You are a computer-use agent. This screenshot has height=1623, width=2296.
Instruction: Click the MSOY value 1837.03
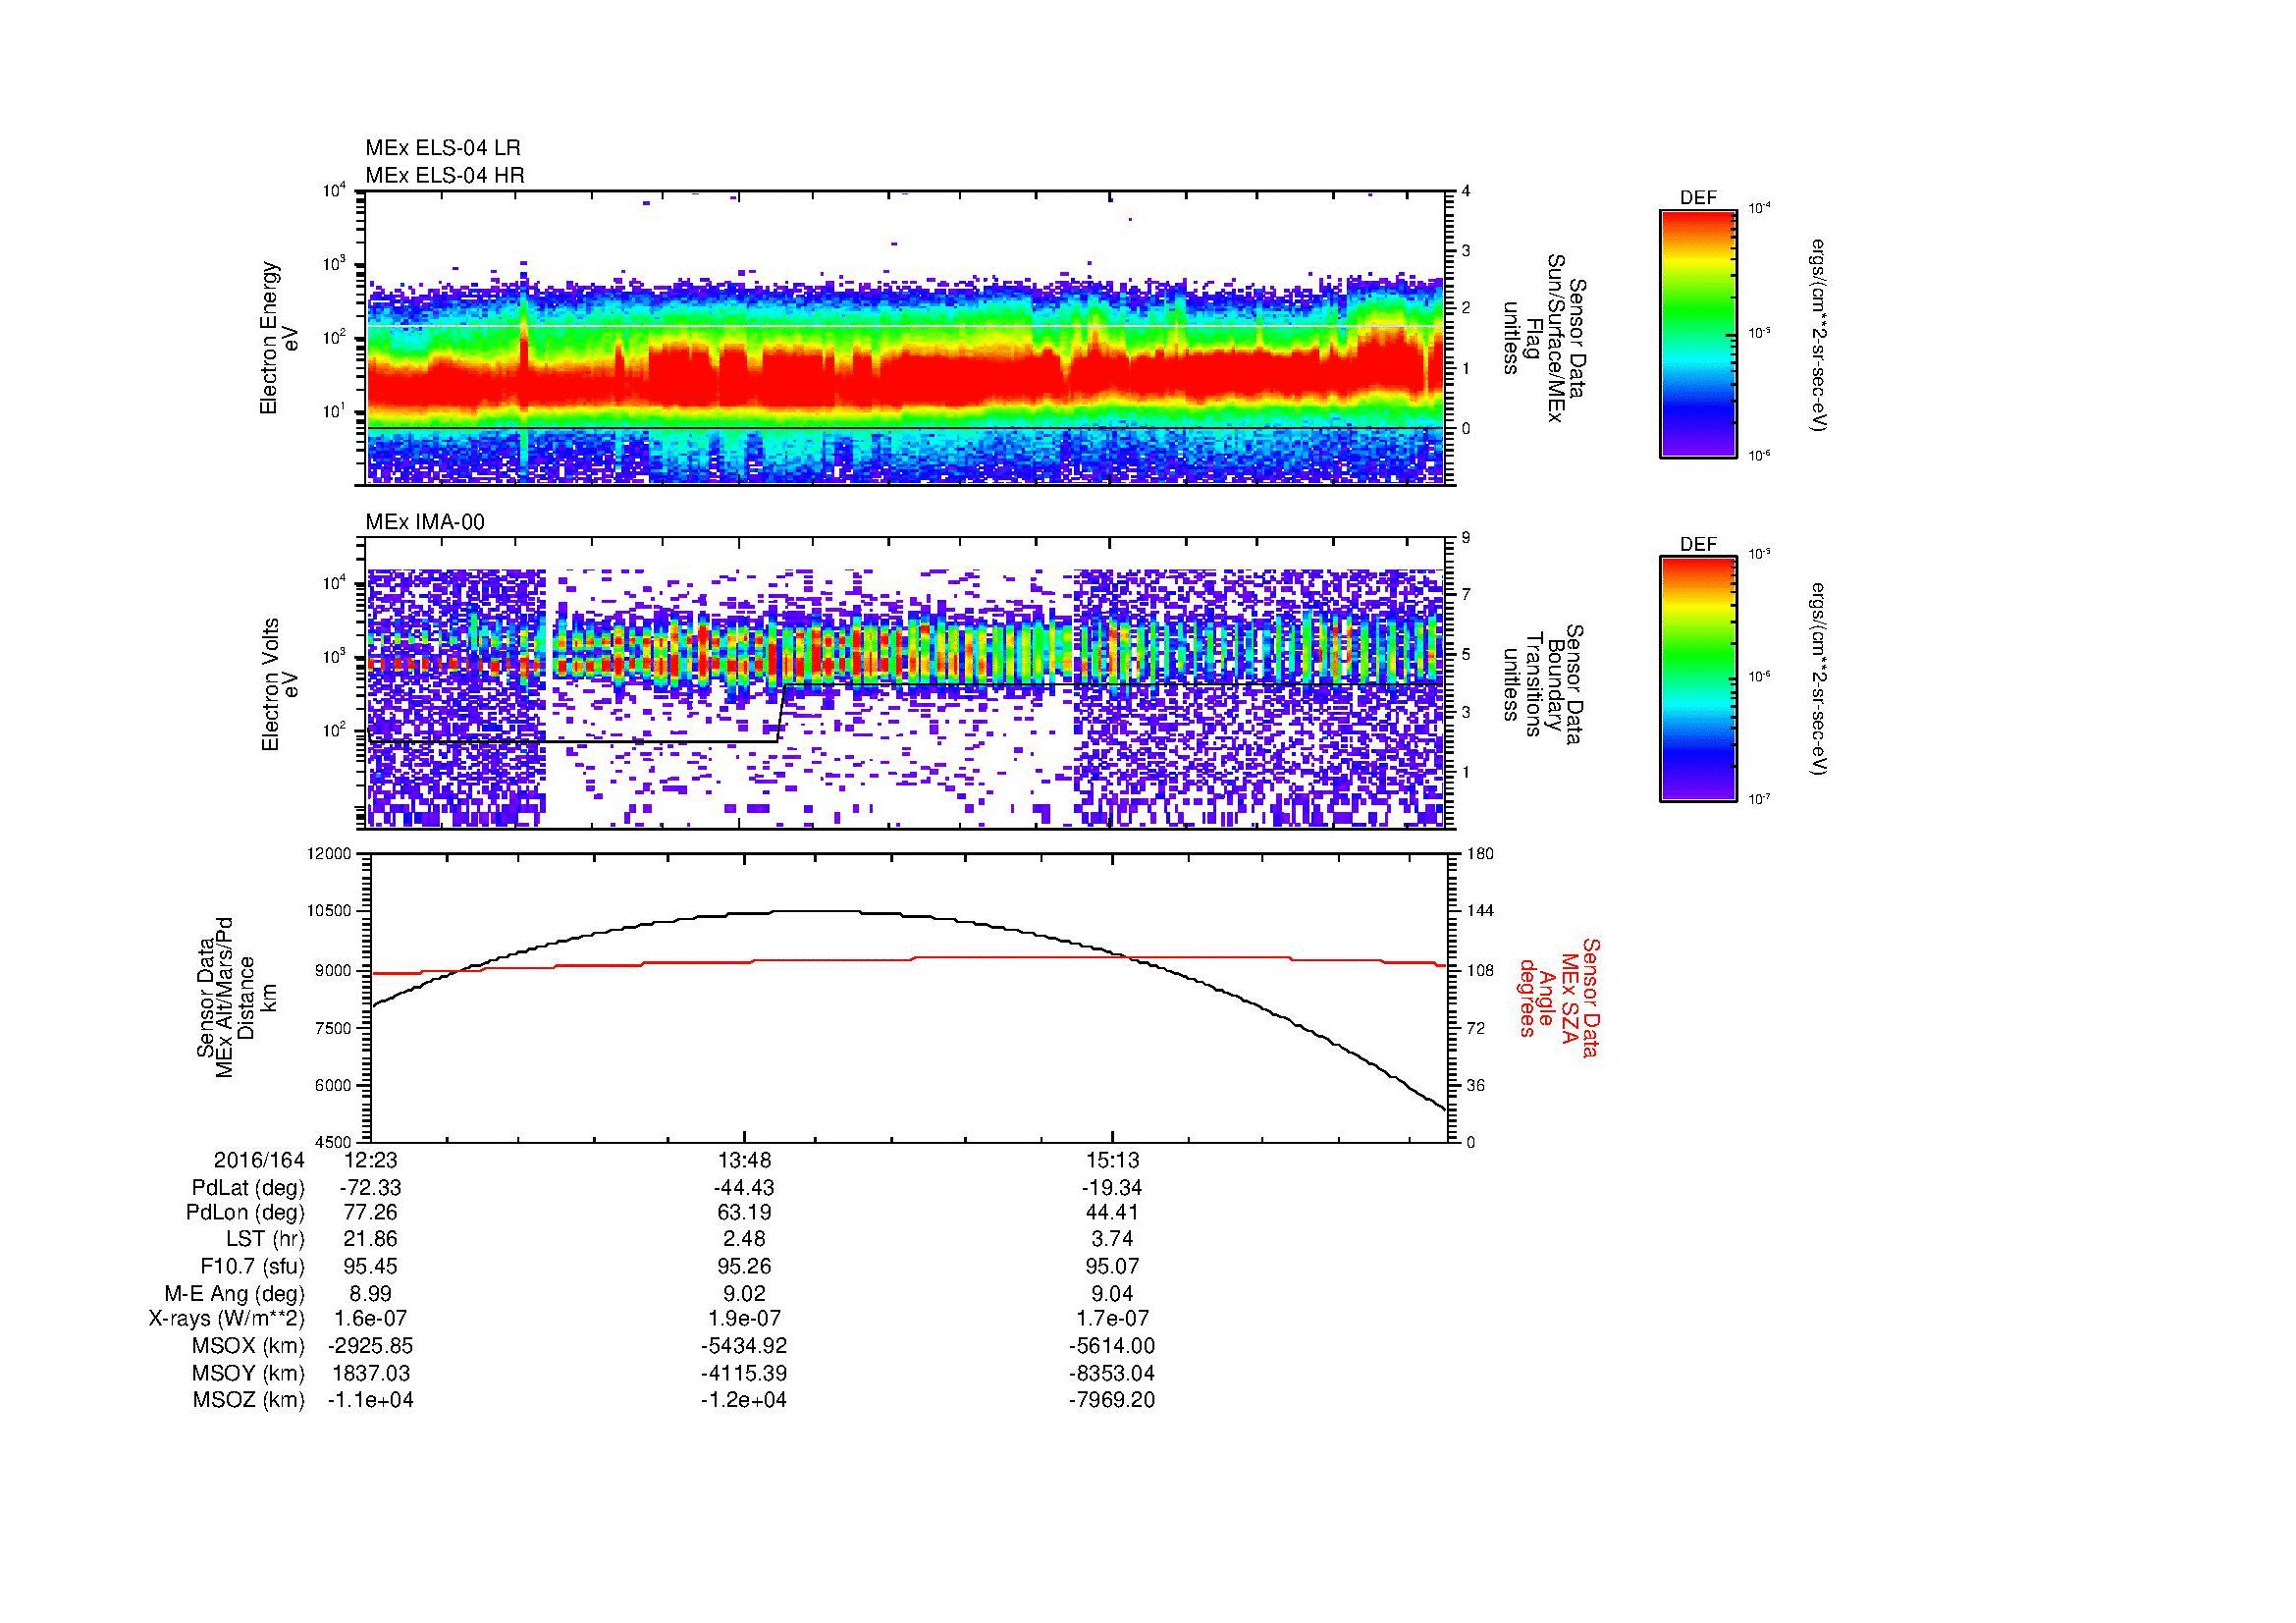pyautogui.click(x=369, y=1373)
